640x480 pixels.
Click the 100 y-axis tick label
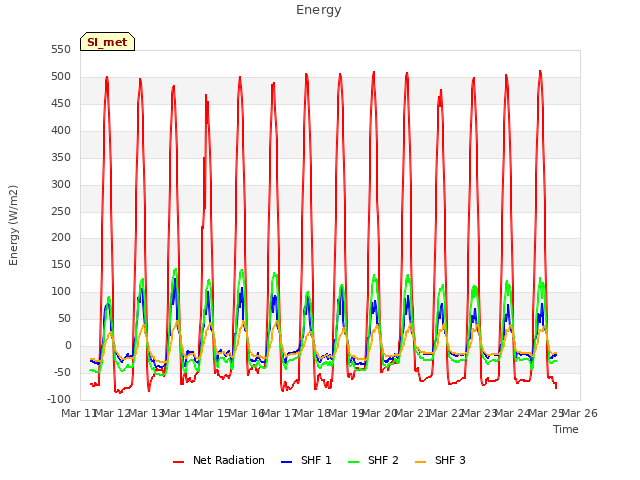click(61, 291)
